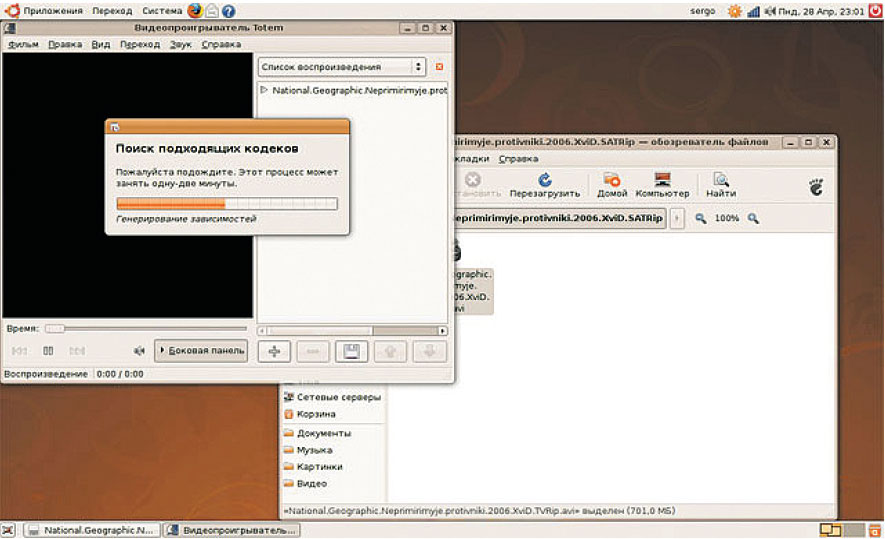Pause playback in Totem
Viewport: 885px width, 539px height.
pos(48,351)
